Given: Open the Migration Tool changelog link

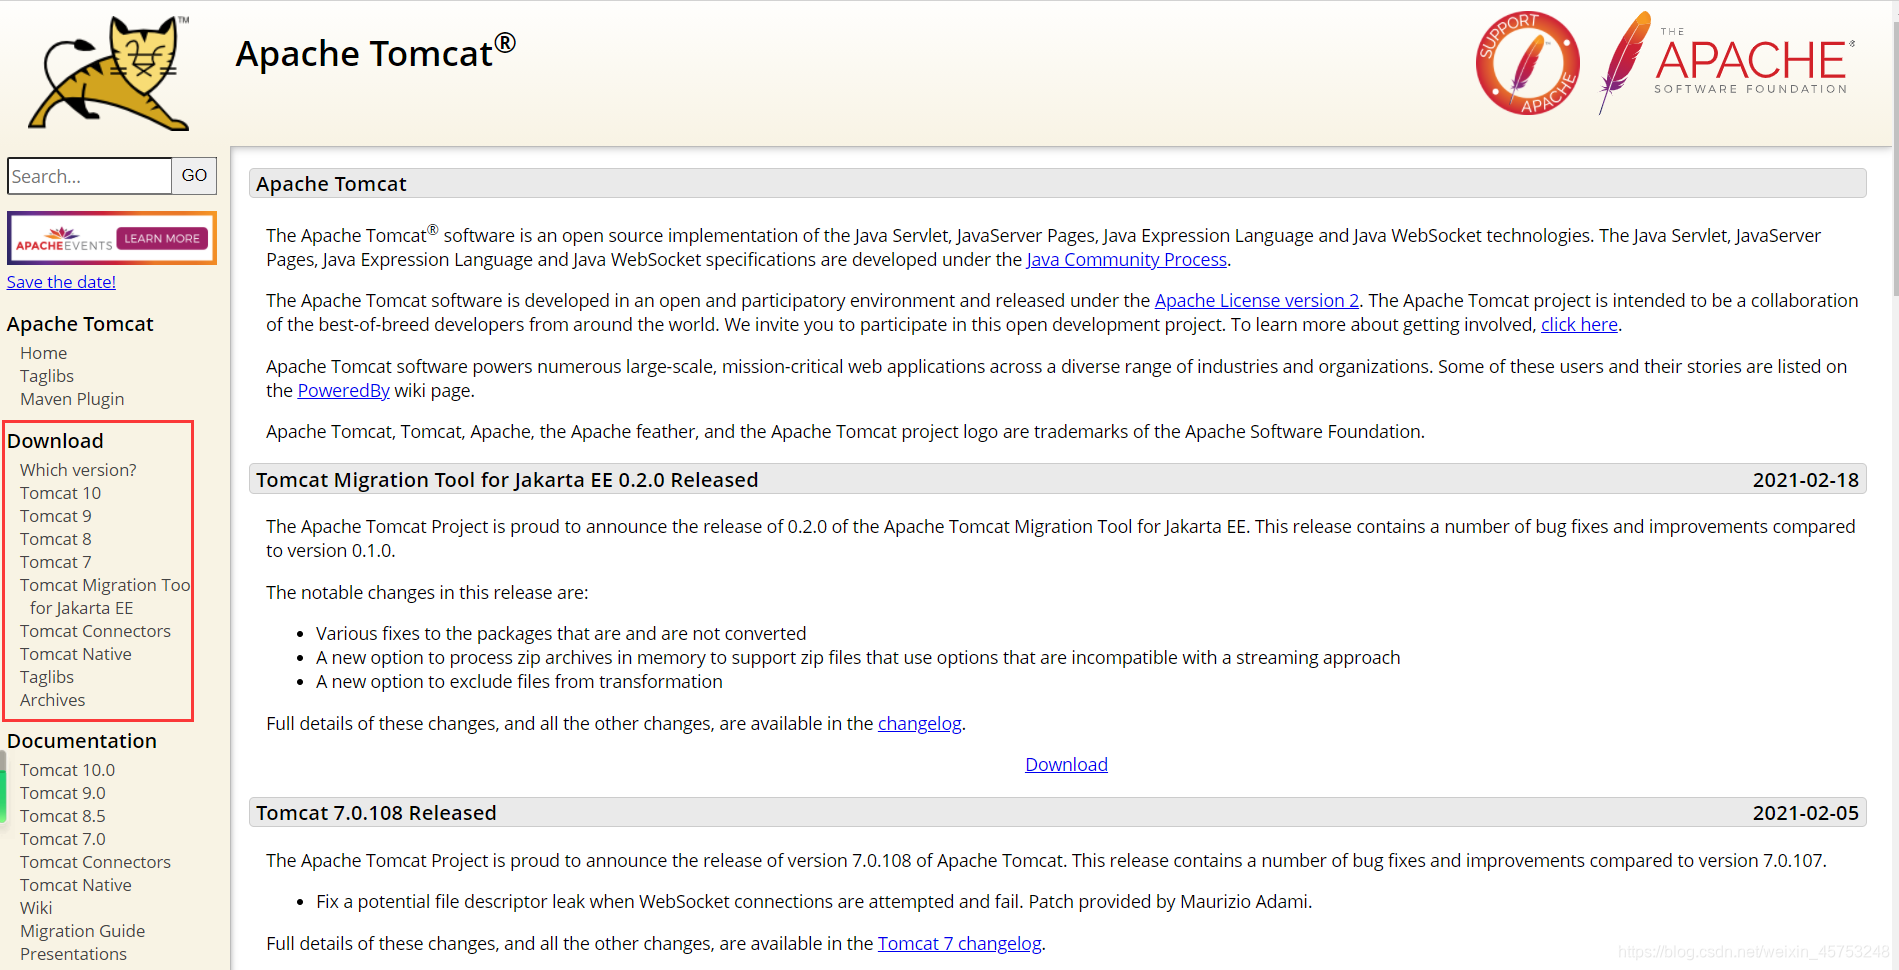Looking at the screenshot, I should click(919, 724).
